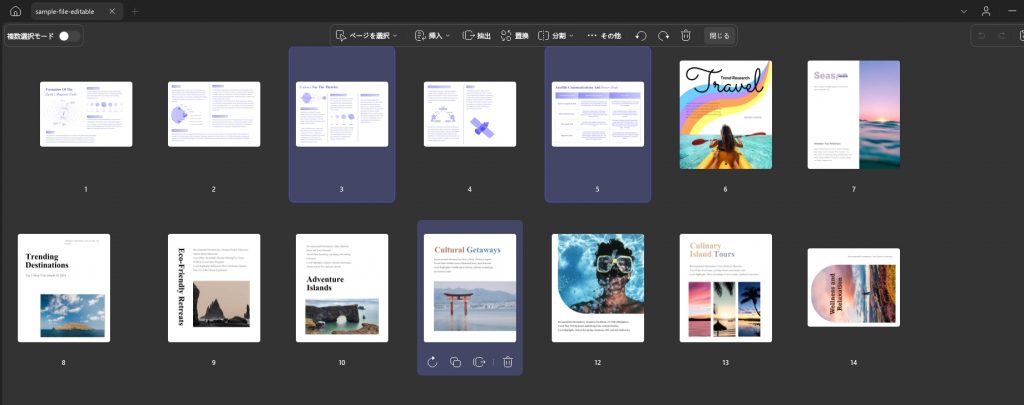Click the 置換 replace toolbar button
Screen dimensions: 1024x405
pos(515,35)
